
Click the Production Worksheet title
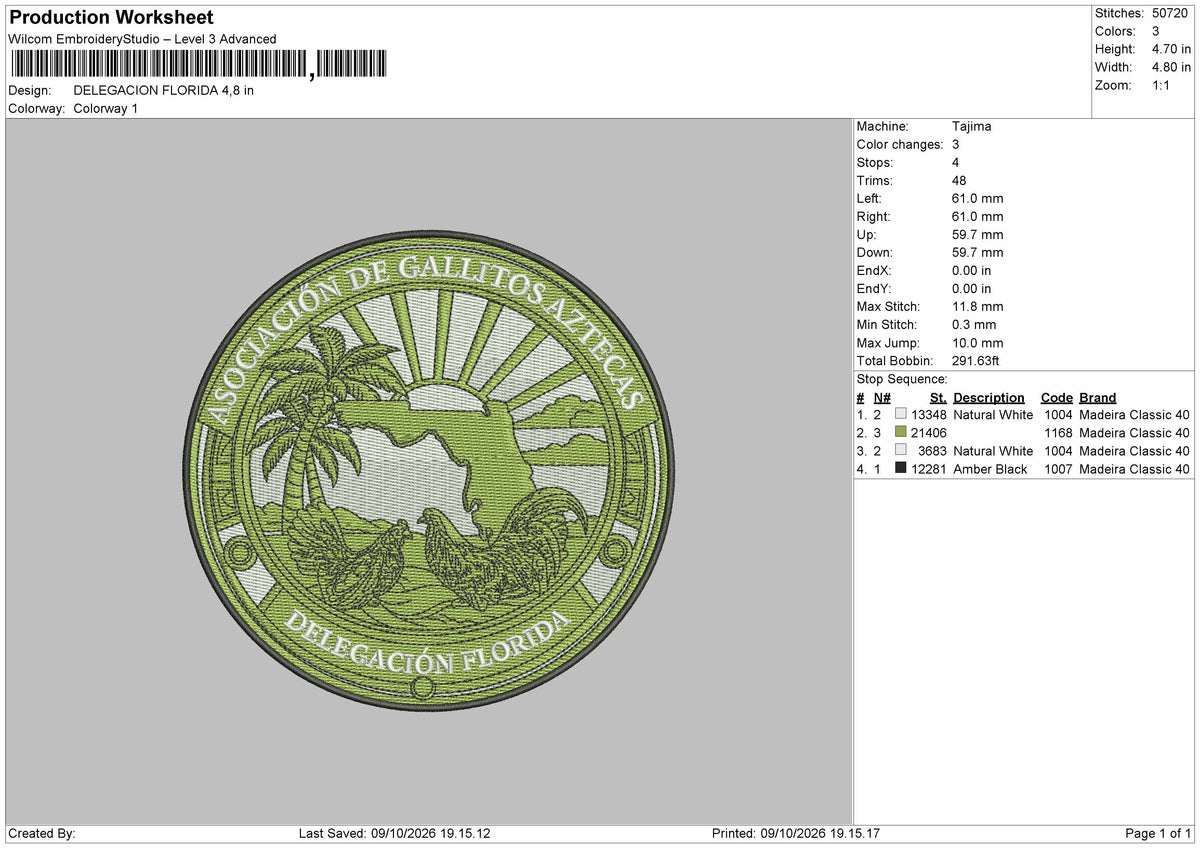point(111,18)
